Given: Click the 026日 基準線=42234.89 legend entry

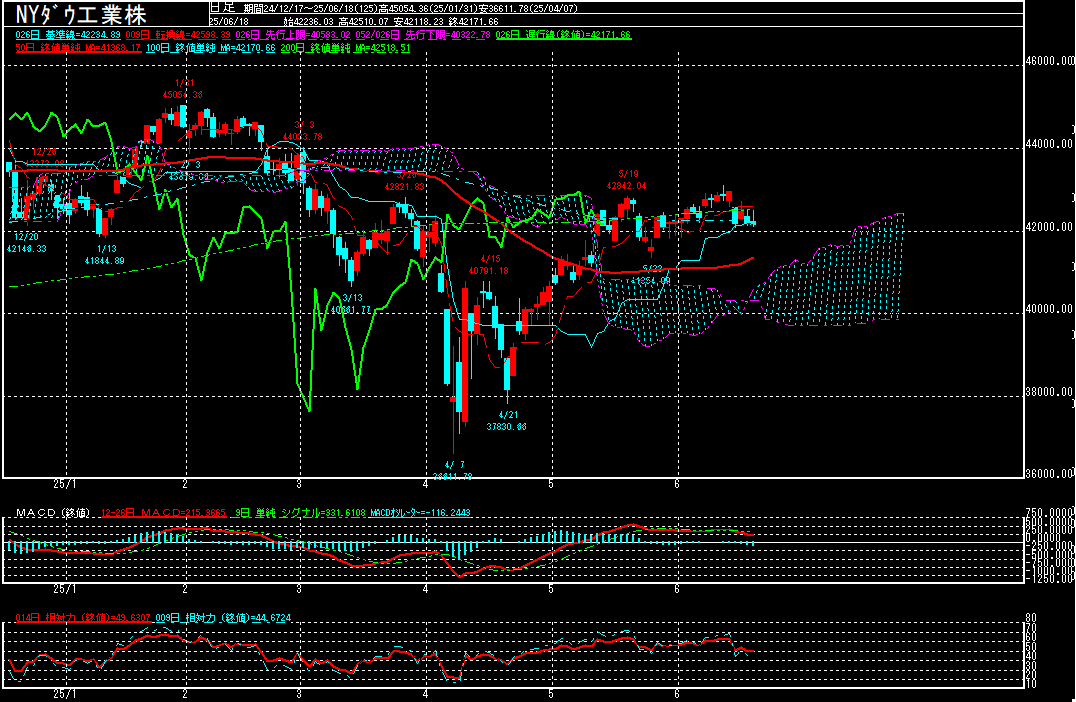Looking at the screenshot, I should point(68,35).
